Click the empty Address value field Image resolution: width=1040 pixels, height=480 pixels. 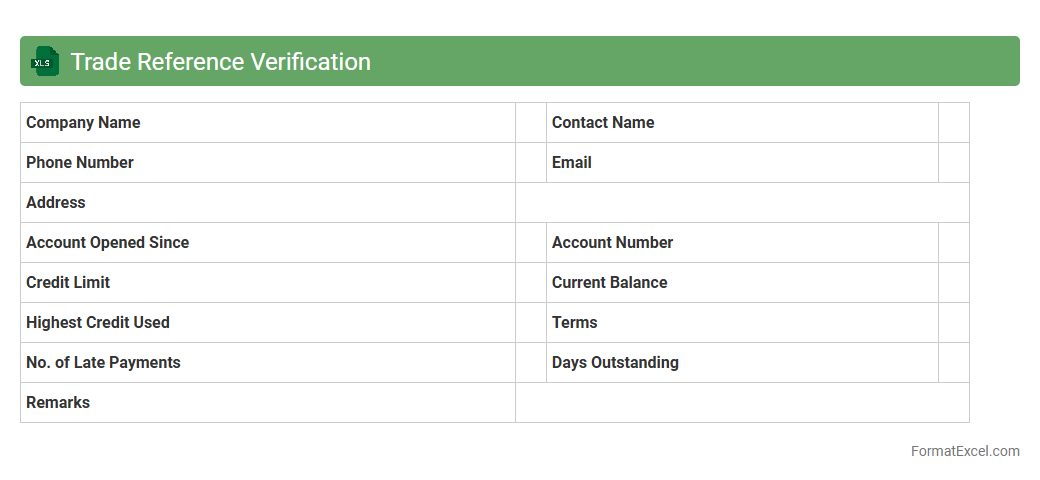pyautogui.click(x=742, y=203)
